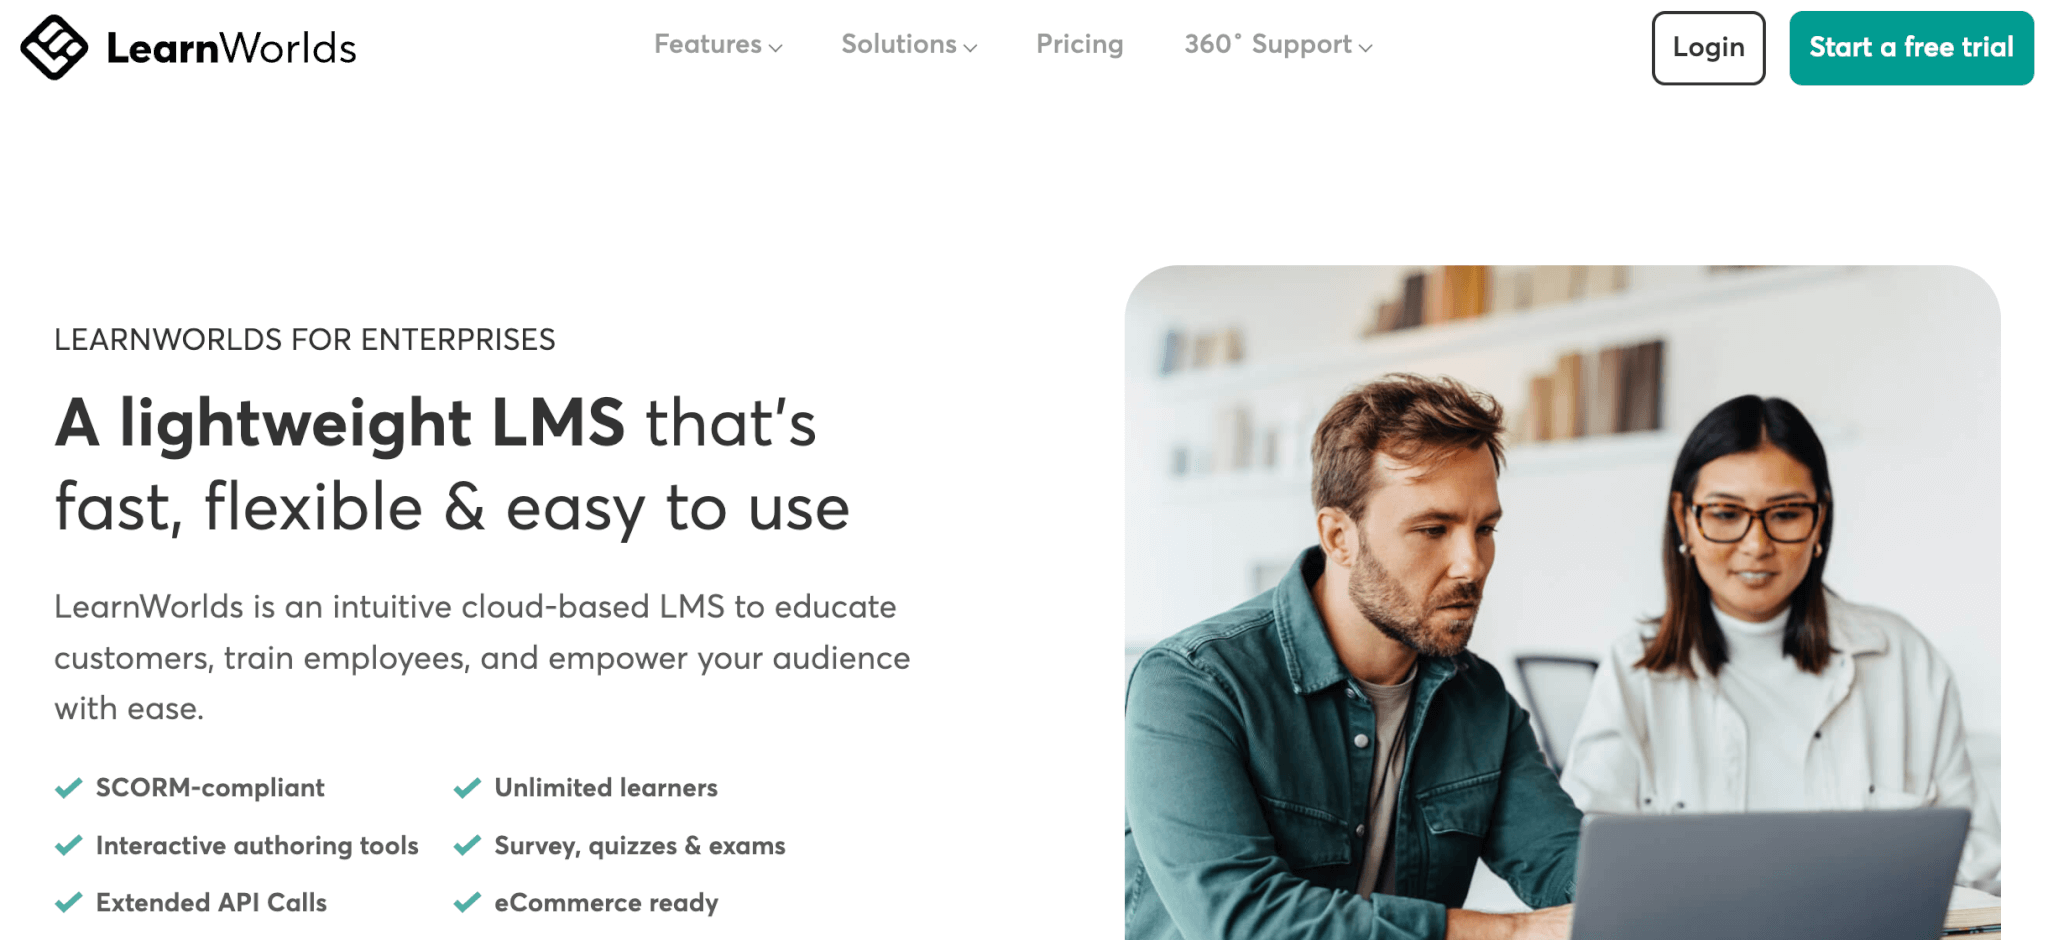Click the checkmark beside SCORM-compliant

68,788
